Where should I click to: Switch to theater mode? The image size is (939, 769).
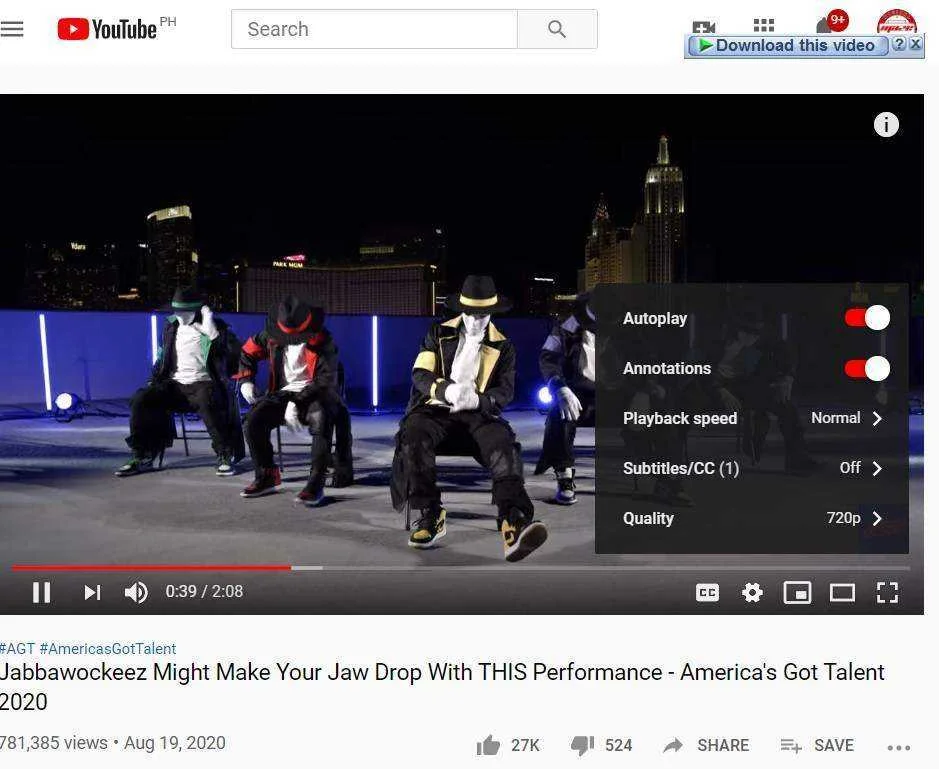point(842,593)
